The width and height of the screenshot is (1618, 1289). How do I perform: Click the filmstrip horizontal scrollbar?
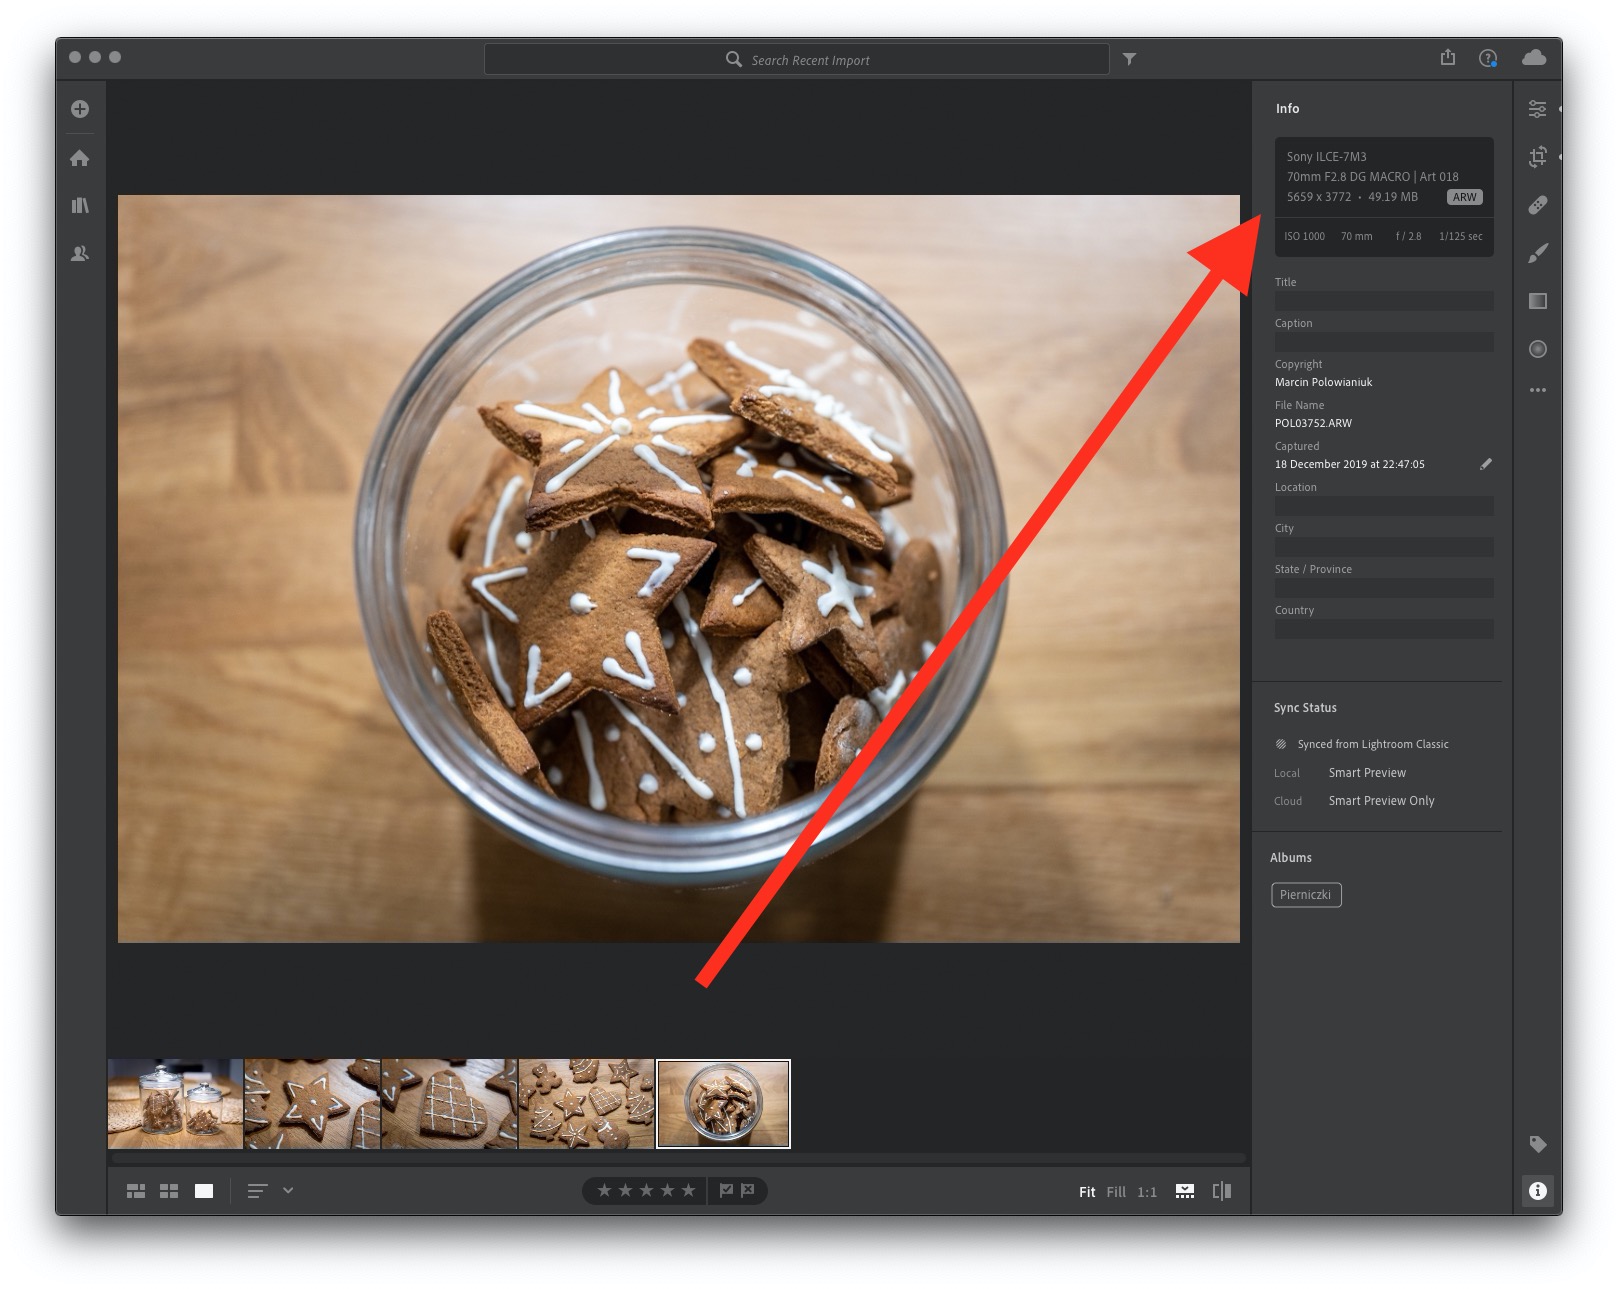(679, 1158)
